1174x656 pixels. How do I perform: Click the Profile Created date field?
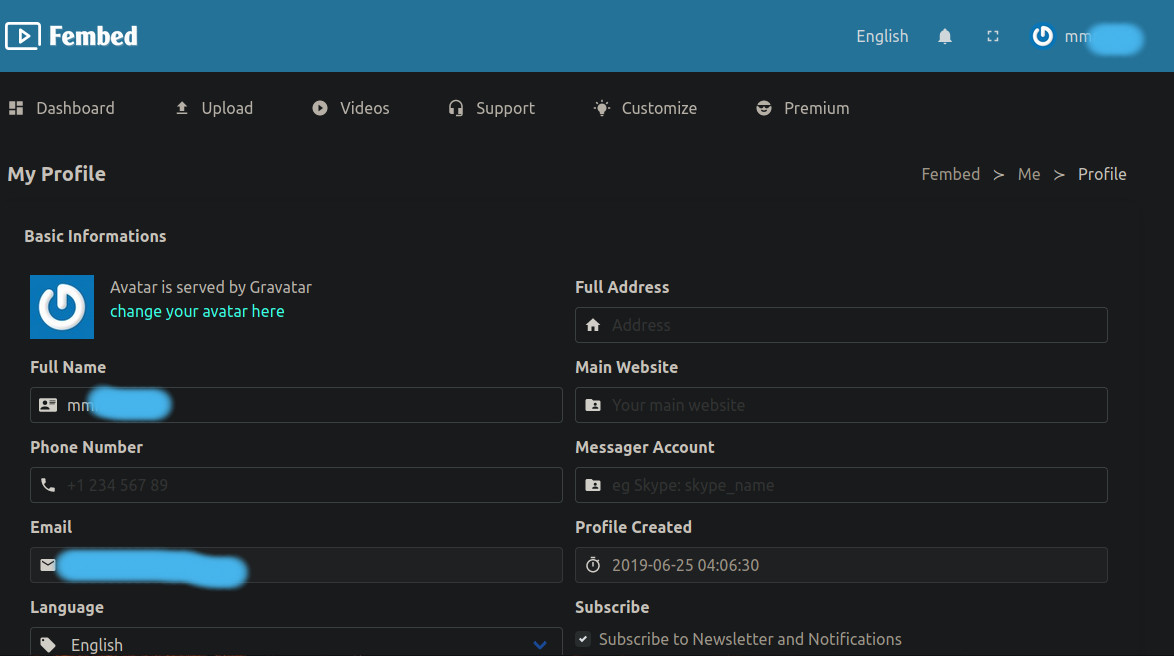tap(841, 565)
